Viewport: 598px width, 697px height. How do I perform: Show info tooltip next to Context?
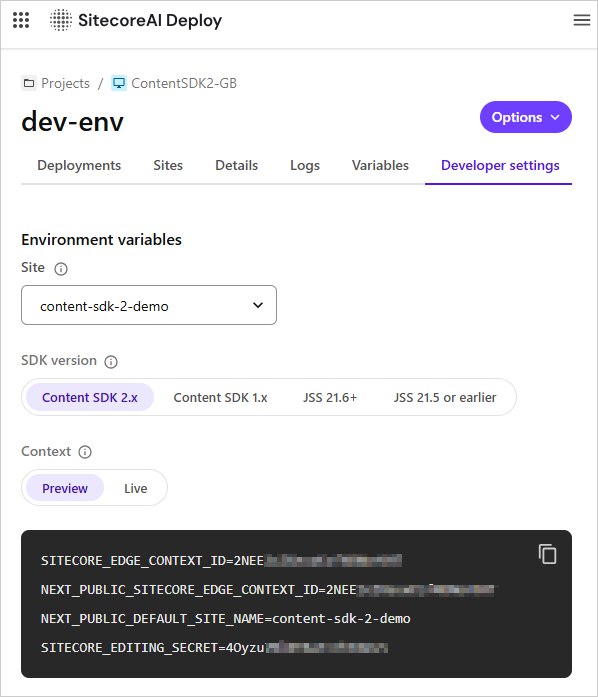tap(85, 452)
